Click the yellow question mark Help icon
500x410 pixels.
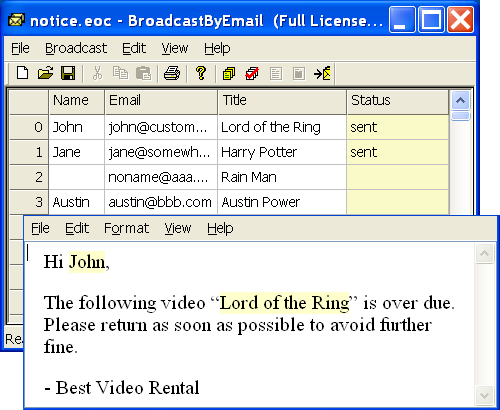pyautogui.click(x=201, y=73)
